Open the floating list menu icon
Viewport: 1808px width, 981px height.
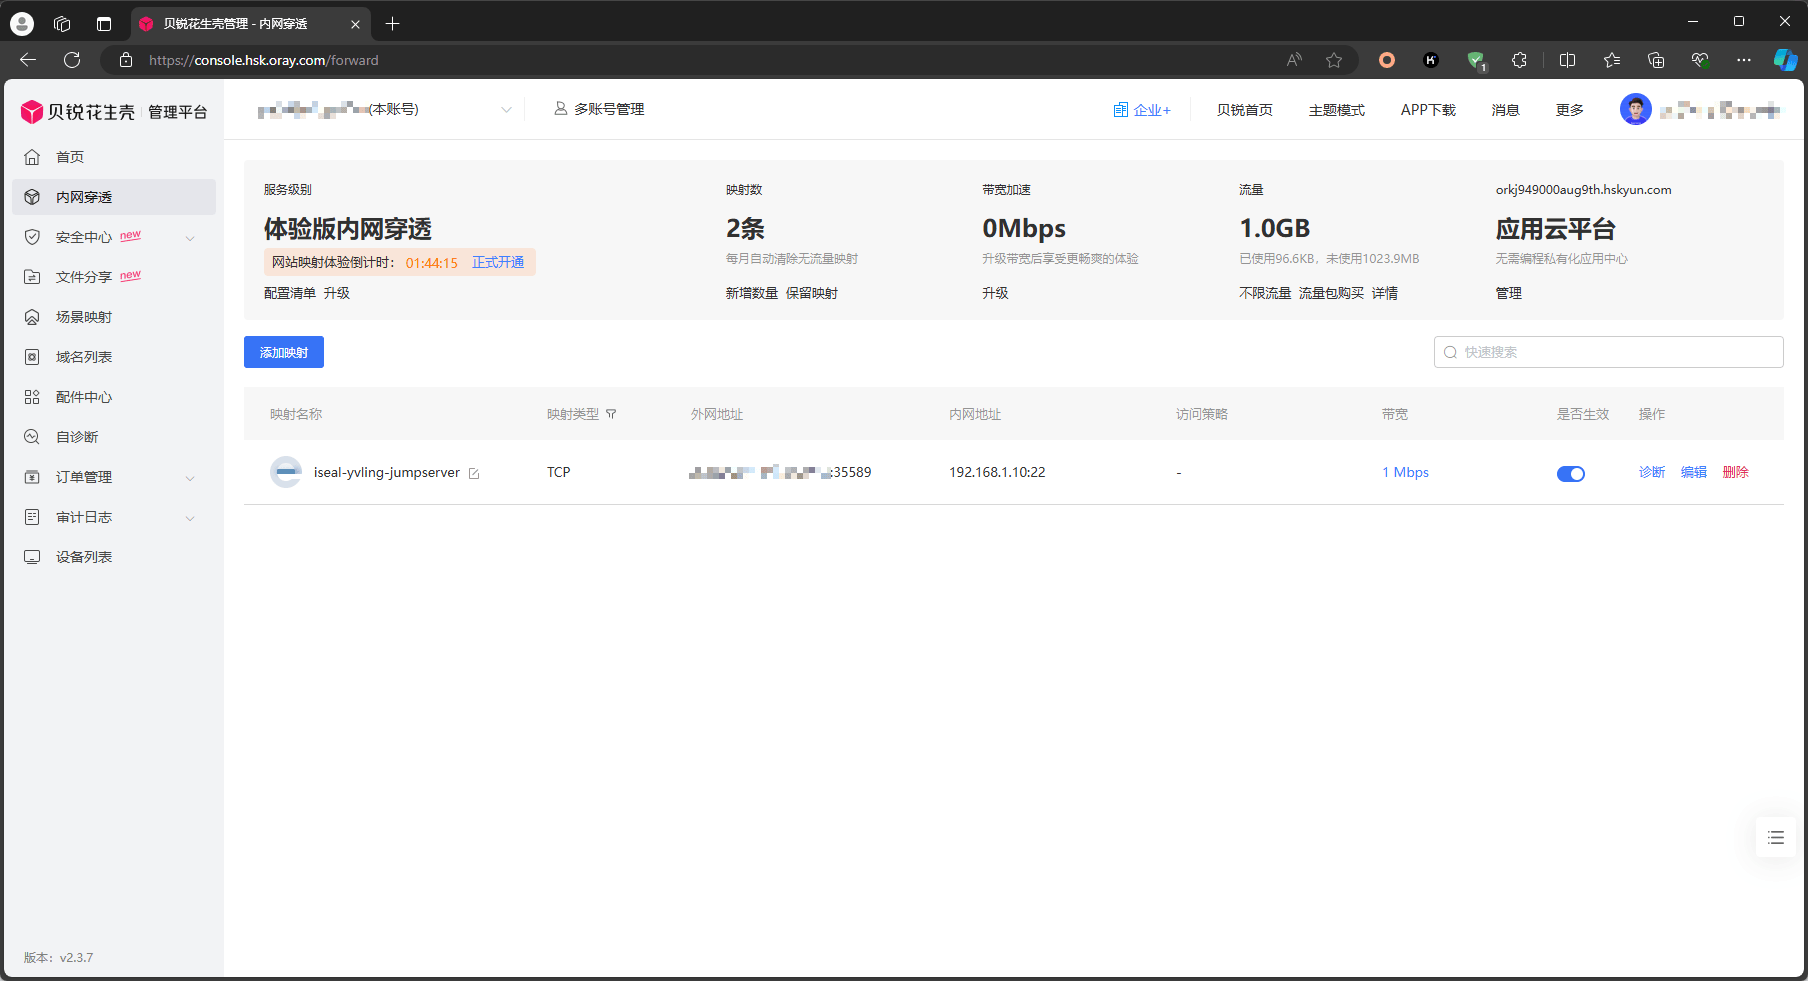(x=1775, y=838)
